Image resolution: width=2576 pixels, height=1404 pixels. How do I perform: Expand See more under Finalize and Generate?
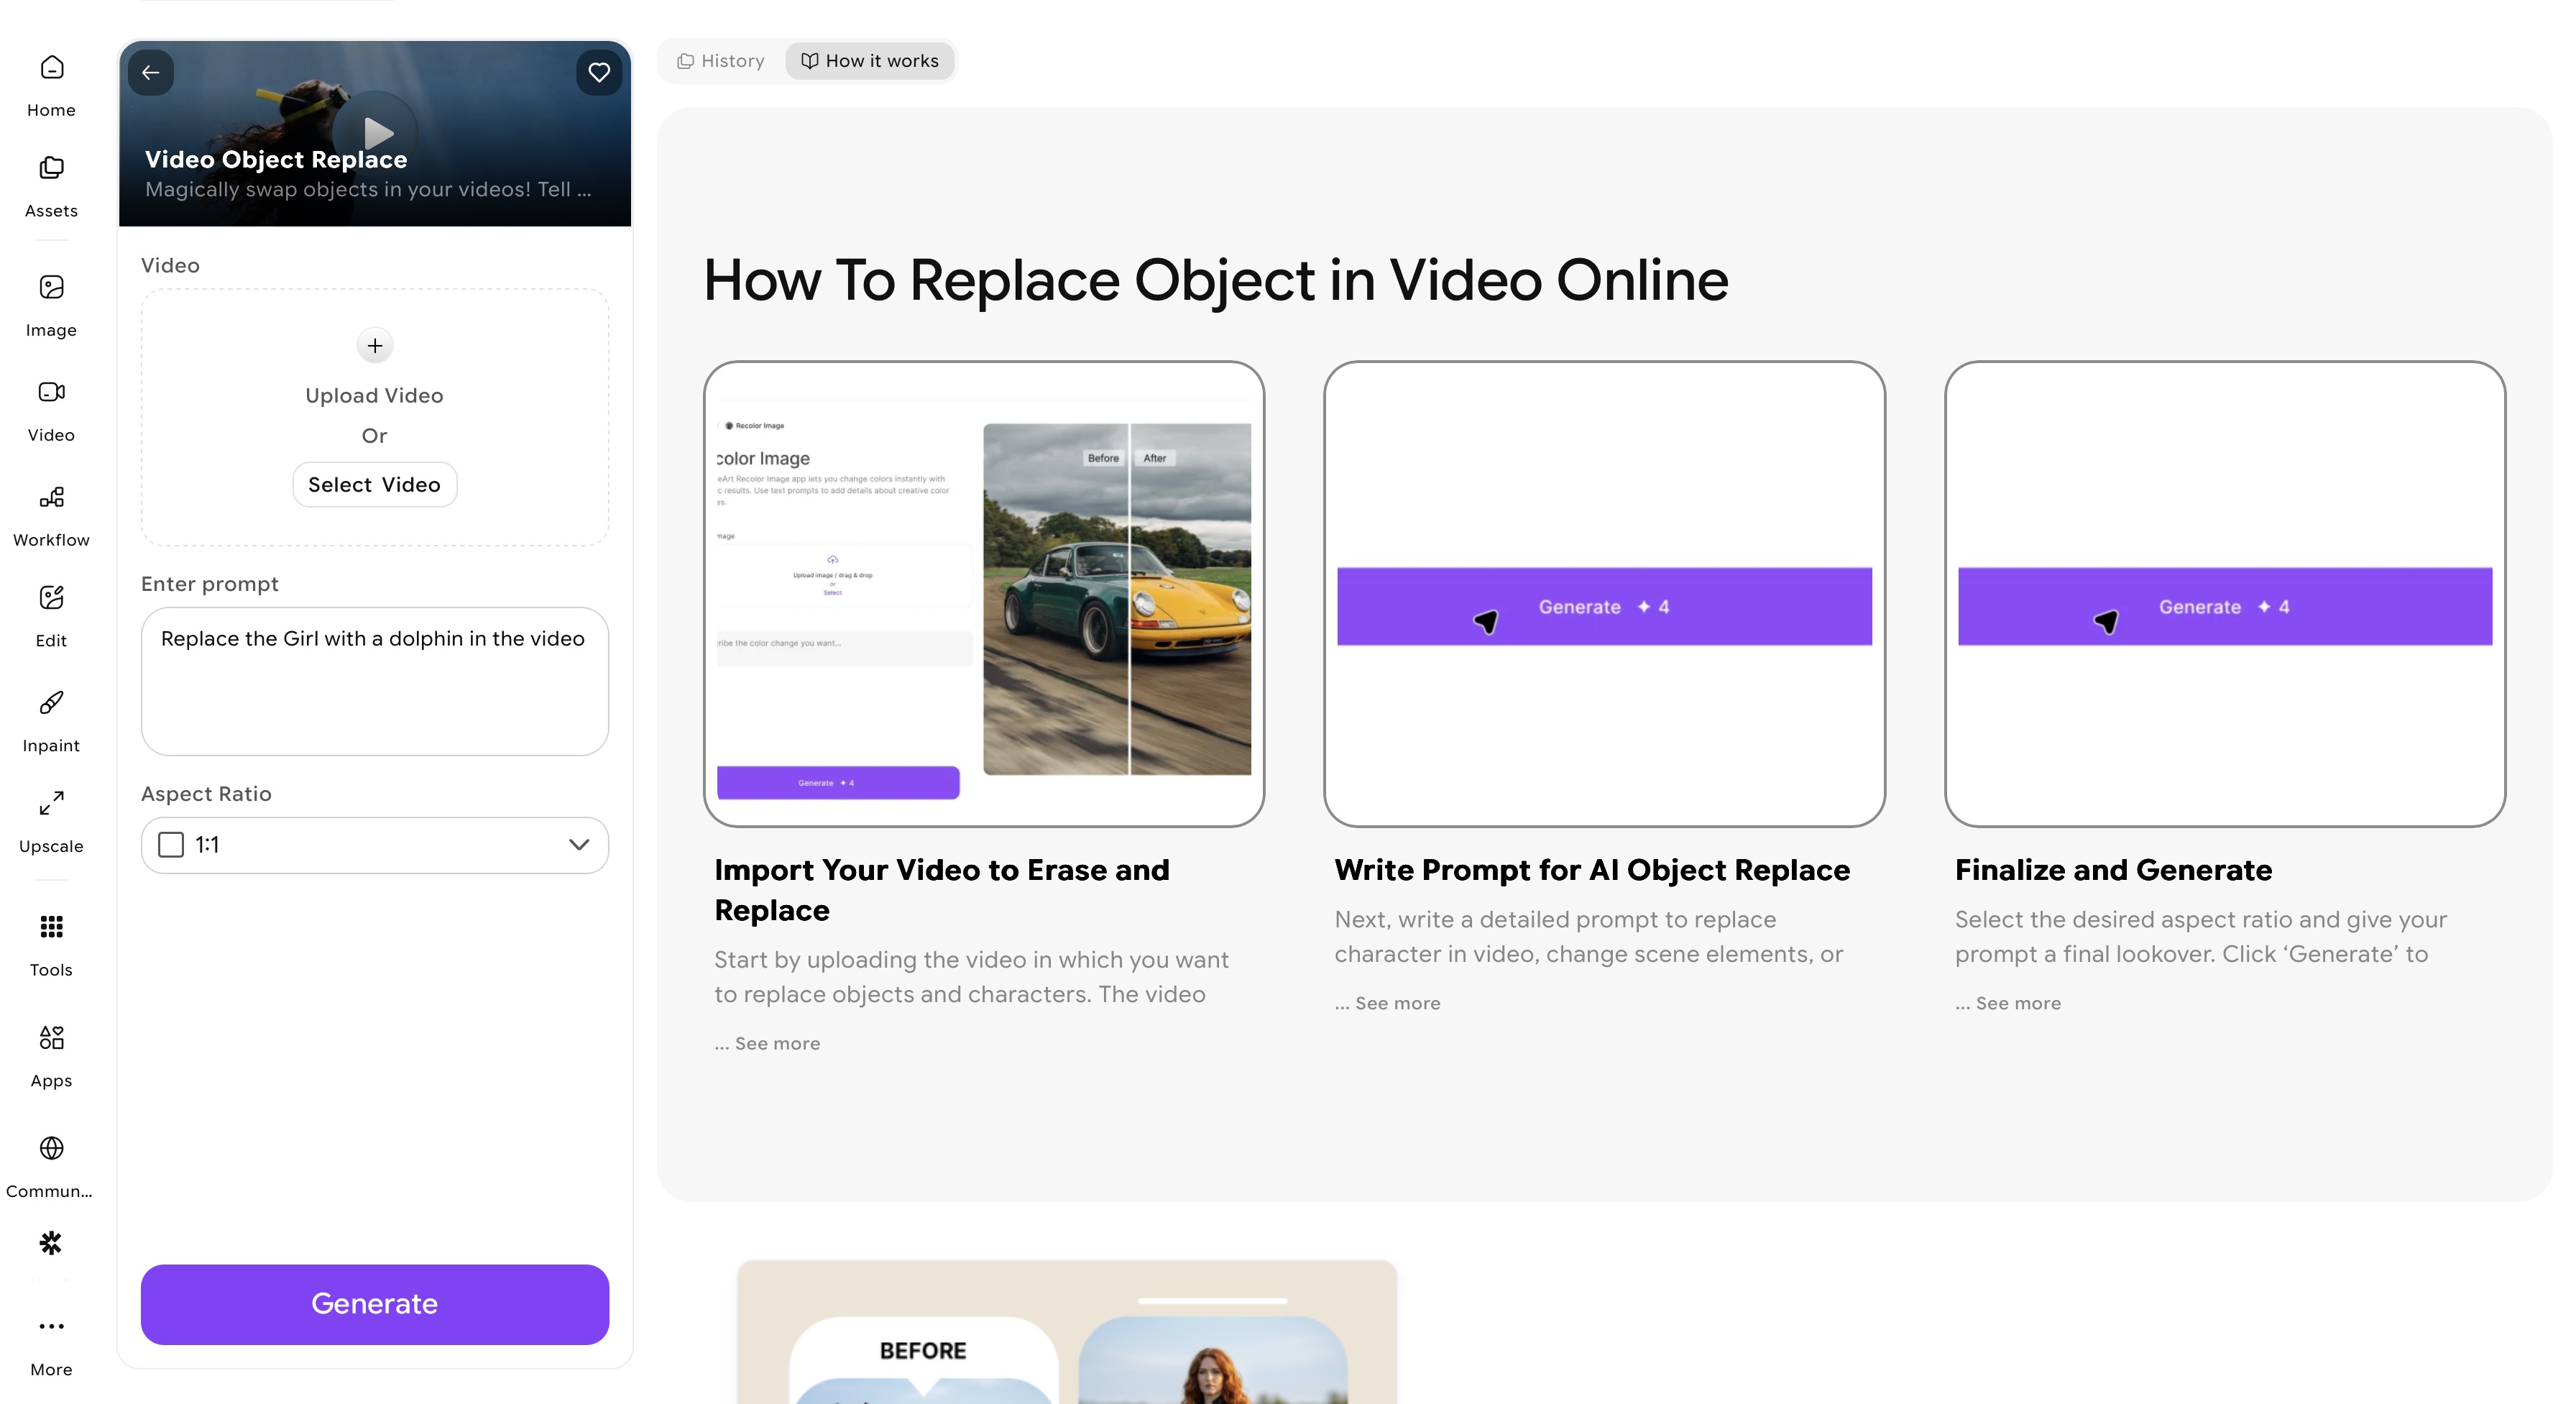click(2017, 1003)
